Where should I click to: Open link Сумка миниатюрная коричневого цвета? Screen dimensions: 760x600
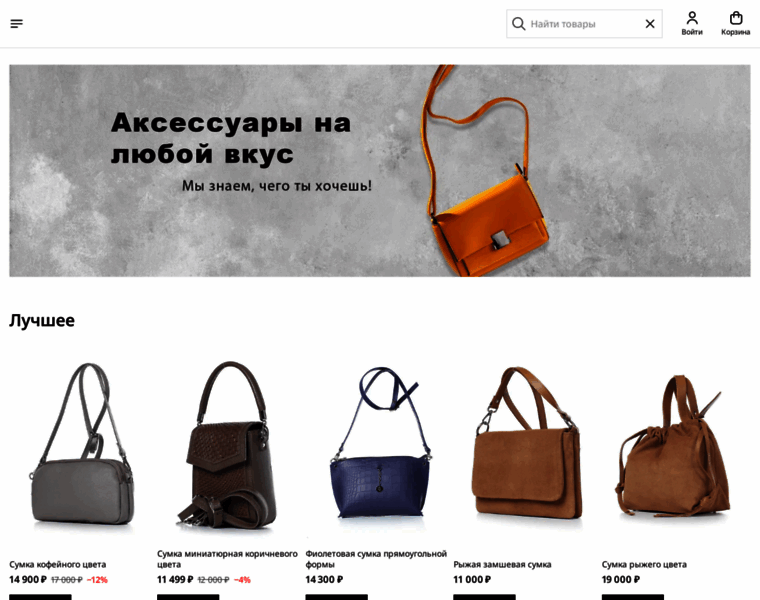point(227,559)
